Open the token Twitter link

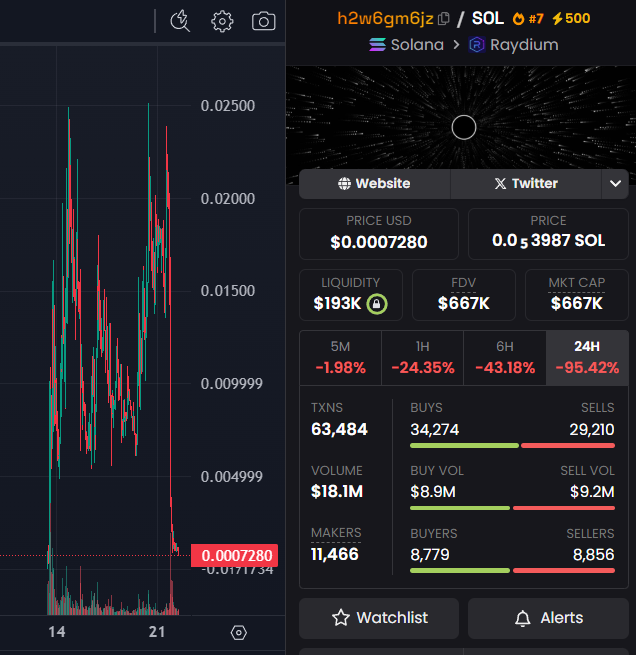[526, 184]
